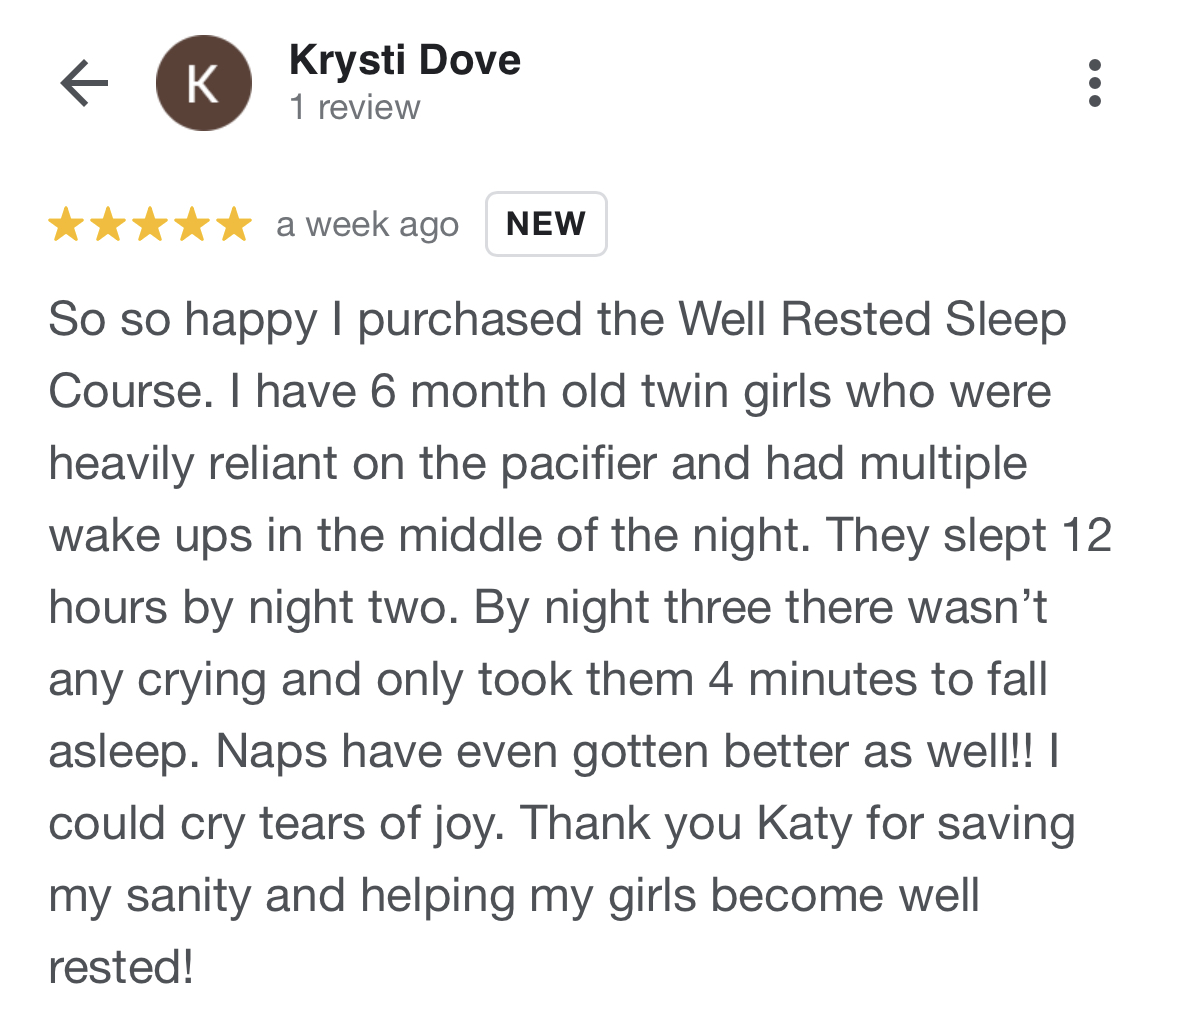This screenshot has width=1179, height=1030.
Task: Go back using the left arrow
Action: 84,83
